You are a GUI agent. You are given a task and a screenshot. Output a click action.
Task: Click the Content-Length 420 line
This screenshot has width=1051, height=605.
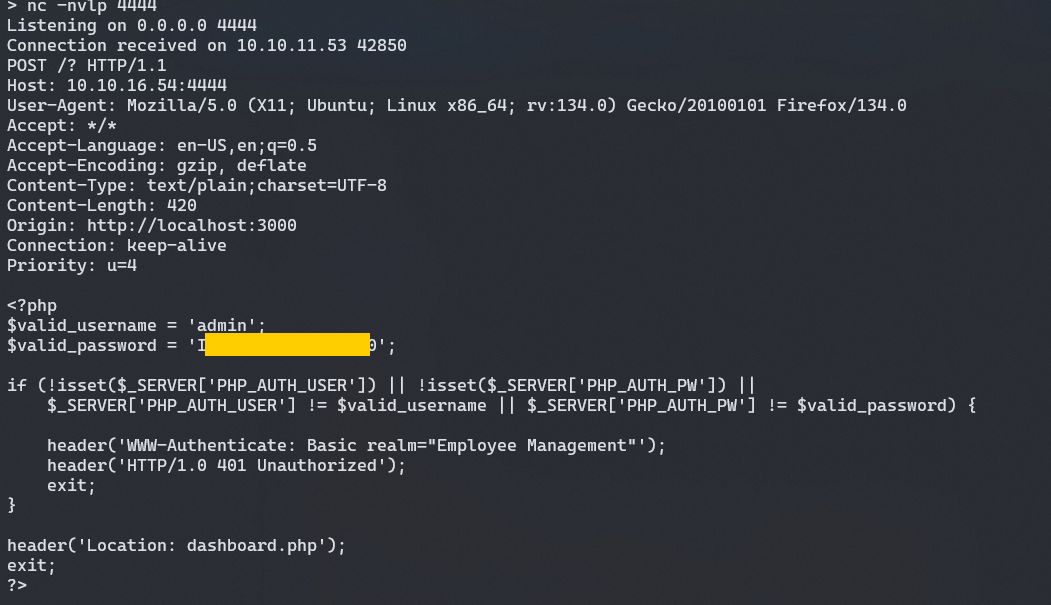click(x=101, y=205)
